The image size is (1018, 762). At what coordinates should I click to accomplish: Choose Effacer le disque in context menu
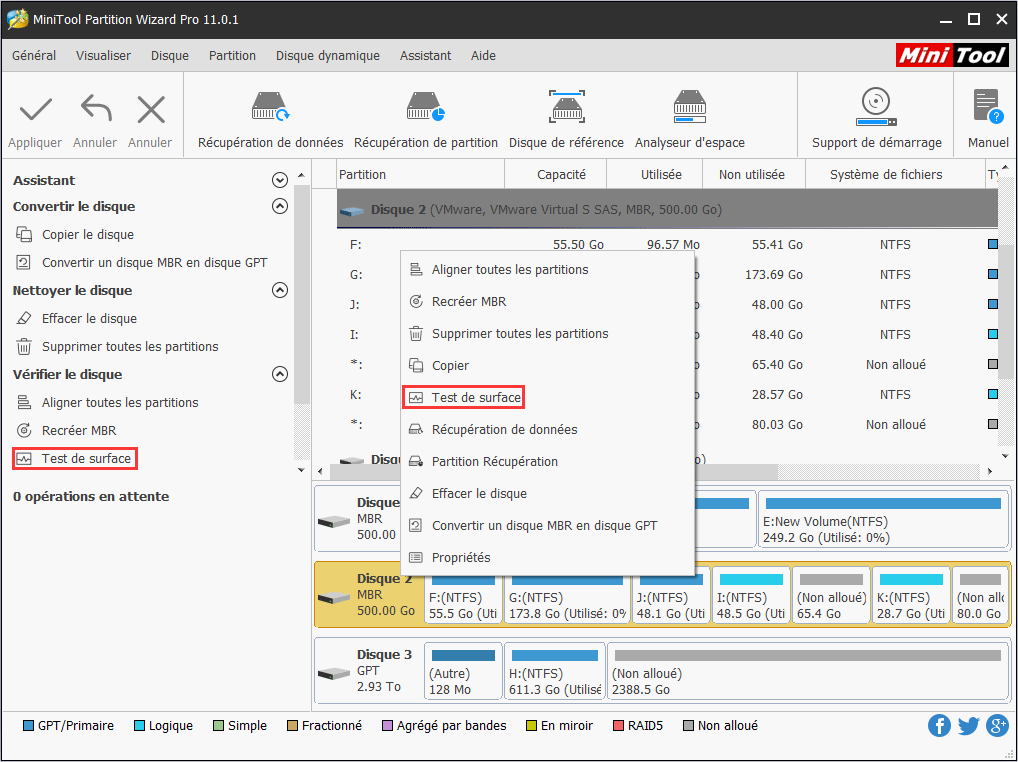pyautogui.click(x=547, y=493)
